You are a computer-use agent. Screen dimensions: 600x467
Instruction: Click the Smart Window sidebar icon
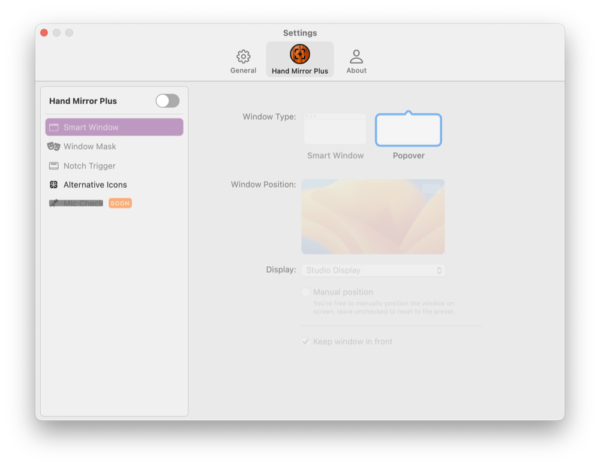tap(54, 127)
